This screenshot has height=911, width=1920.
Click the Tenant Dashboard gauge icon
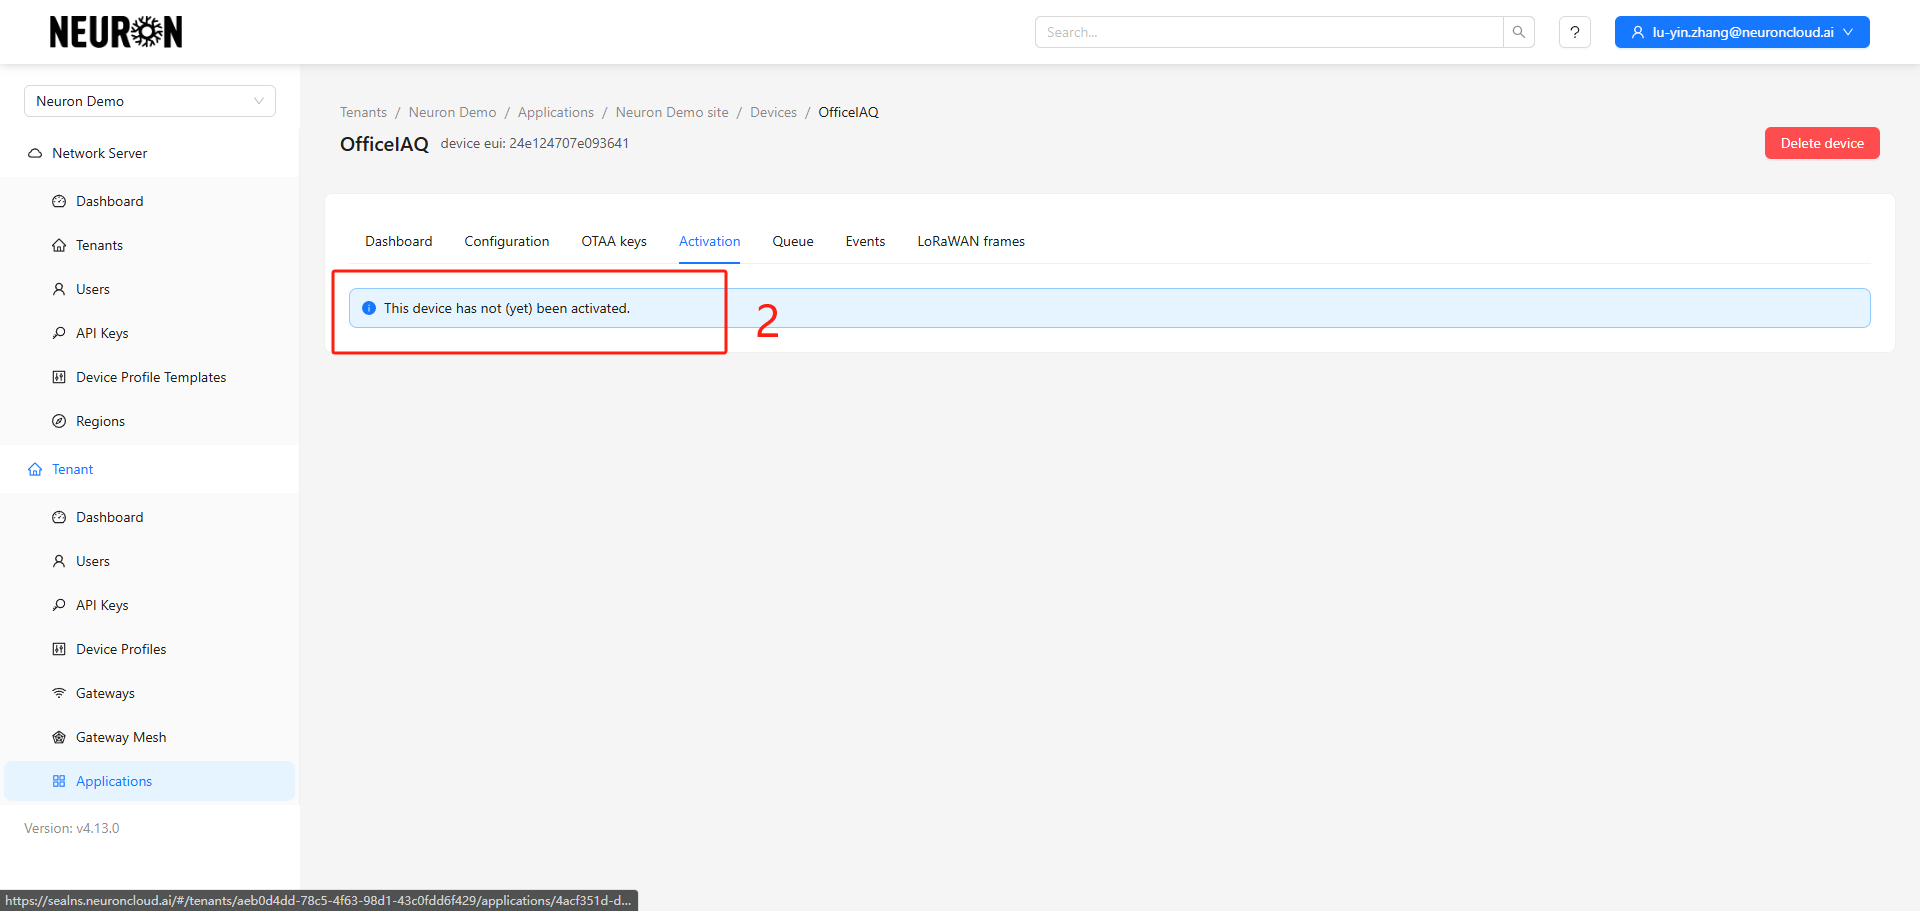(59, 517)
